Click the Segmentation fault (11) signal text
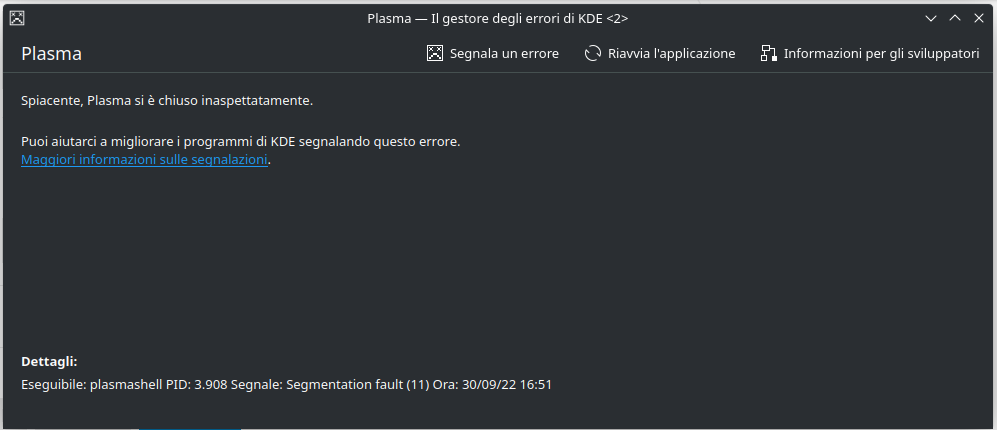 point(358,384)
